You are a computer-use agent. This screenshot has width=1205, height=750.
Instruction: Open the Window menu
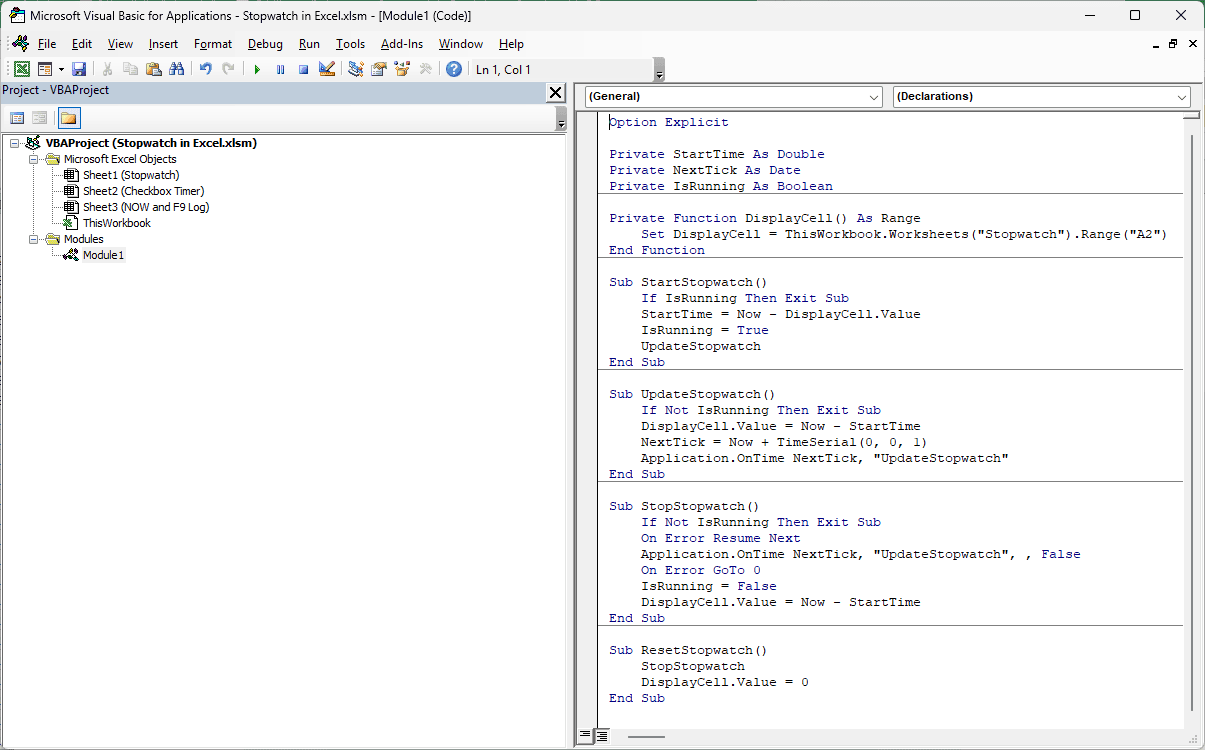[x=461, y=44]
